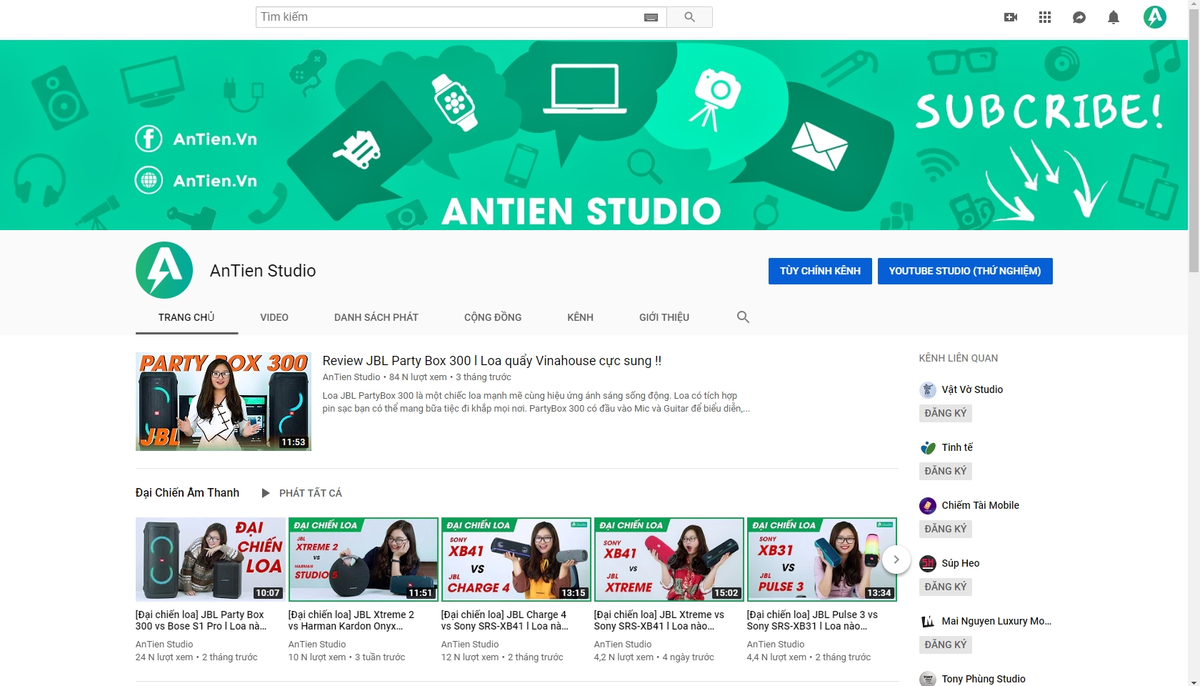Open YouTube Studio (thử nghiệm) button
Image resolution: width=1200 pixels, height=686 pixels.
965,271
